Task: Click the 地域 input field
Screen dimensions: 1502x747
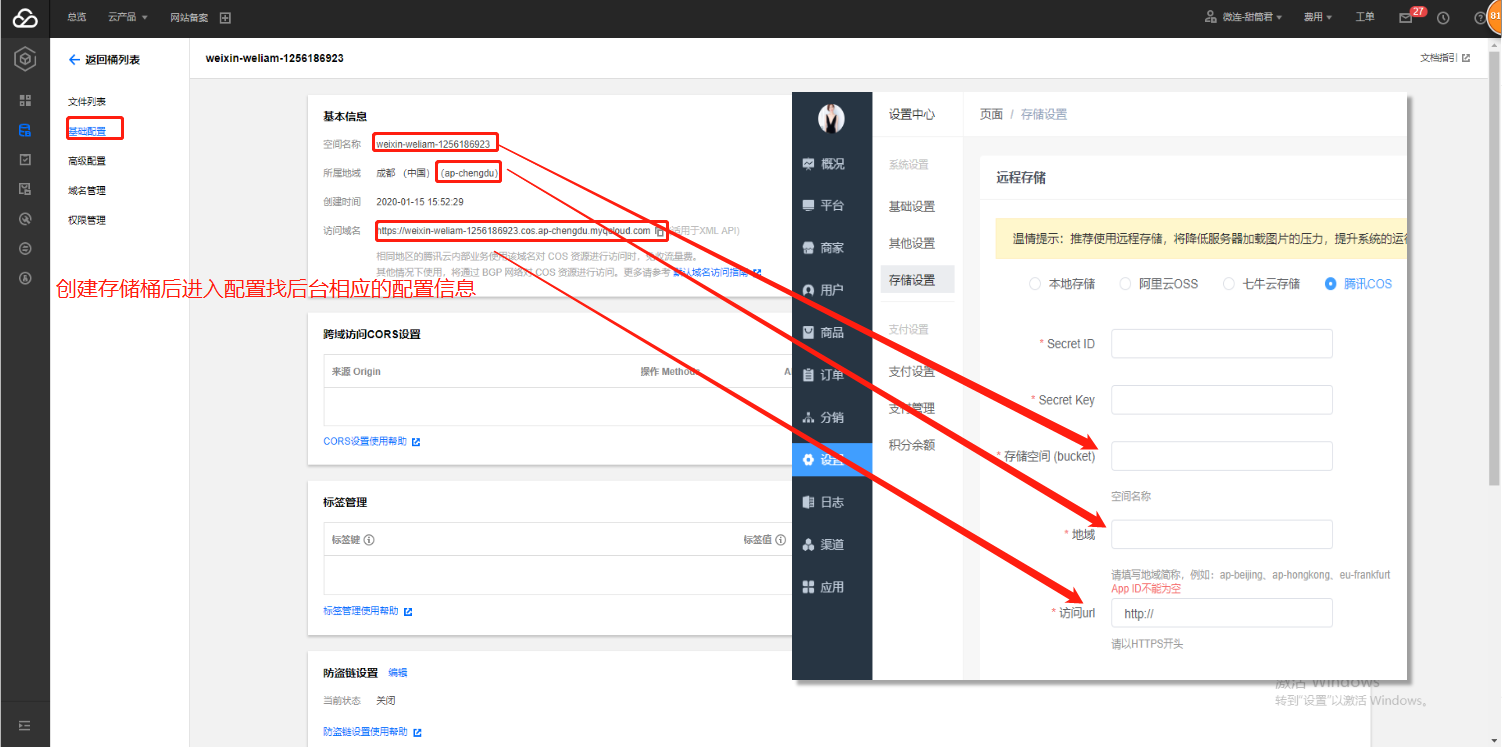Action: click(x=1222, y=534)
